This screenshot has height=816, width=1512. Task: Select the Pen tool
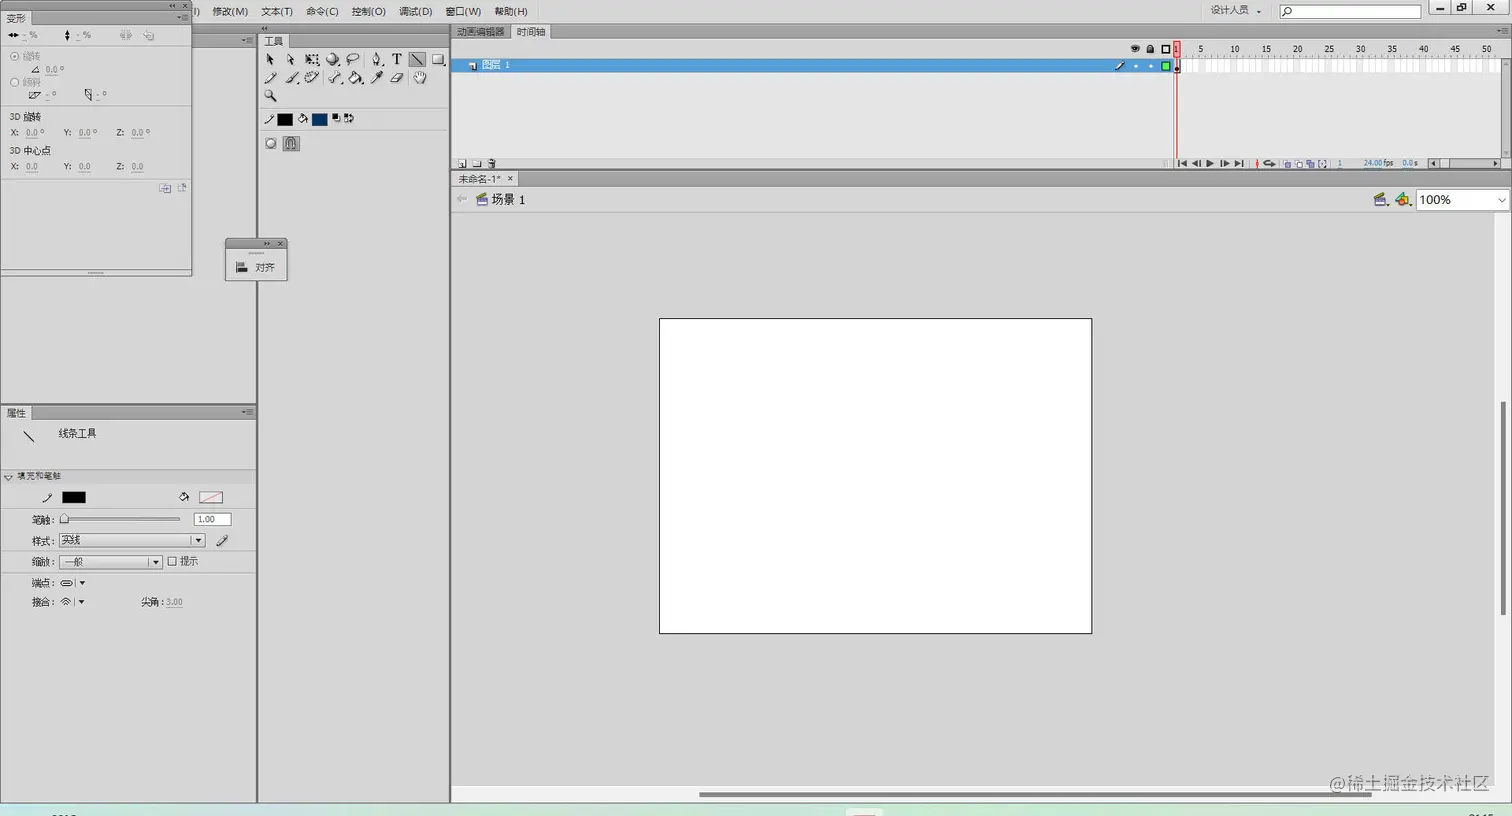[x=377, y=60]
